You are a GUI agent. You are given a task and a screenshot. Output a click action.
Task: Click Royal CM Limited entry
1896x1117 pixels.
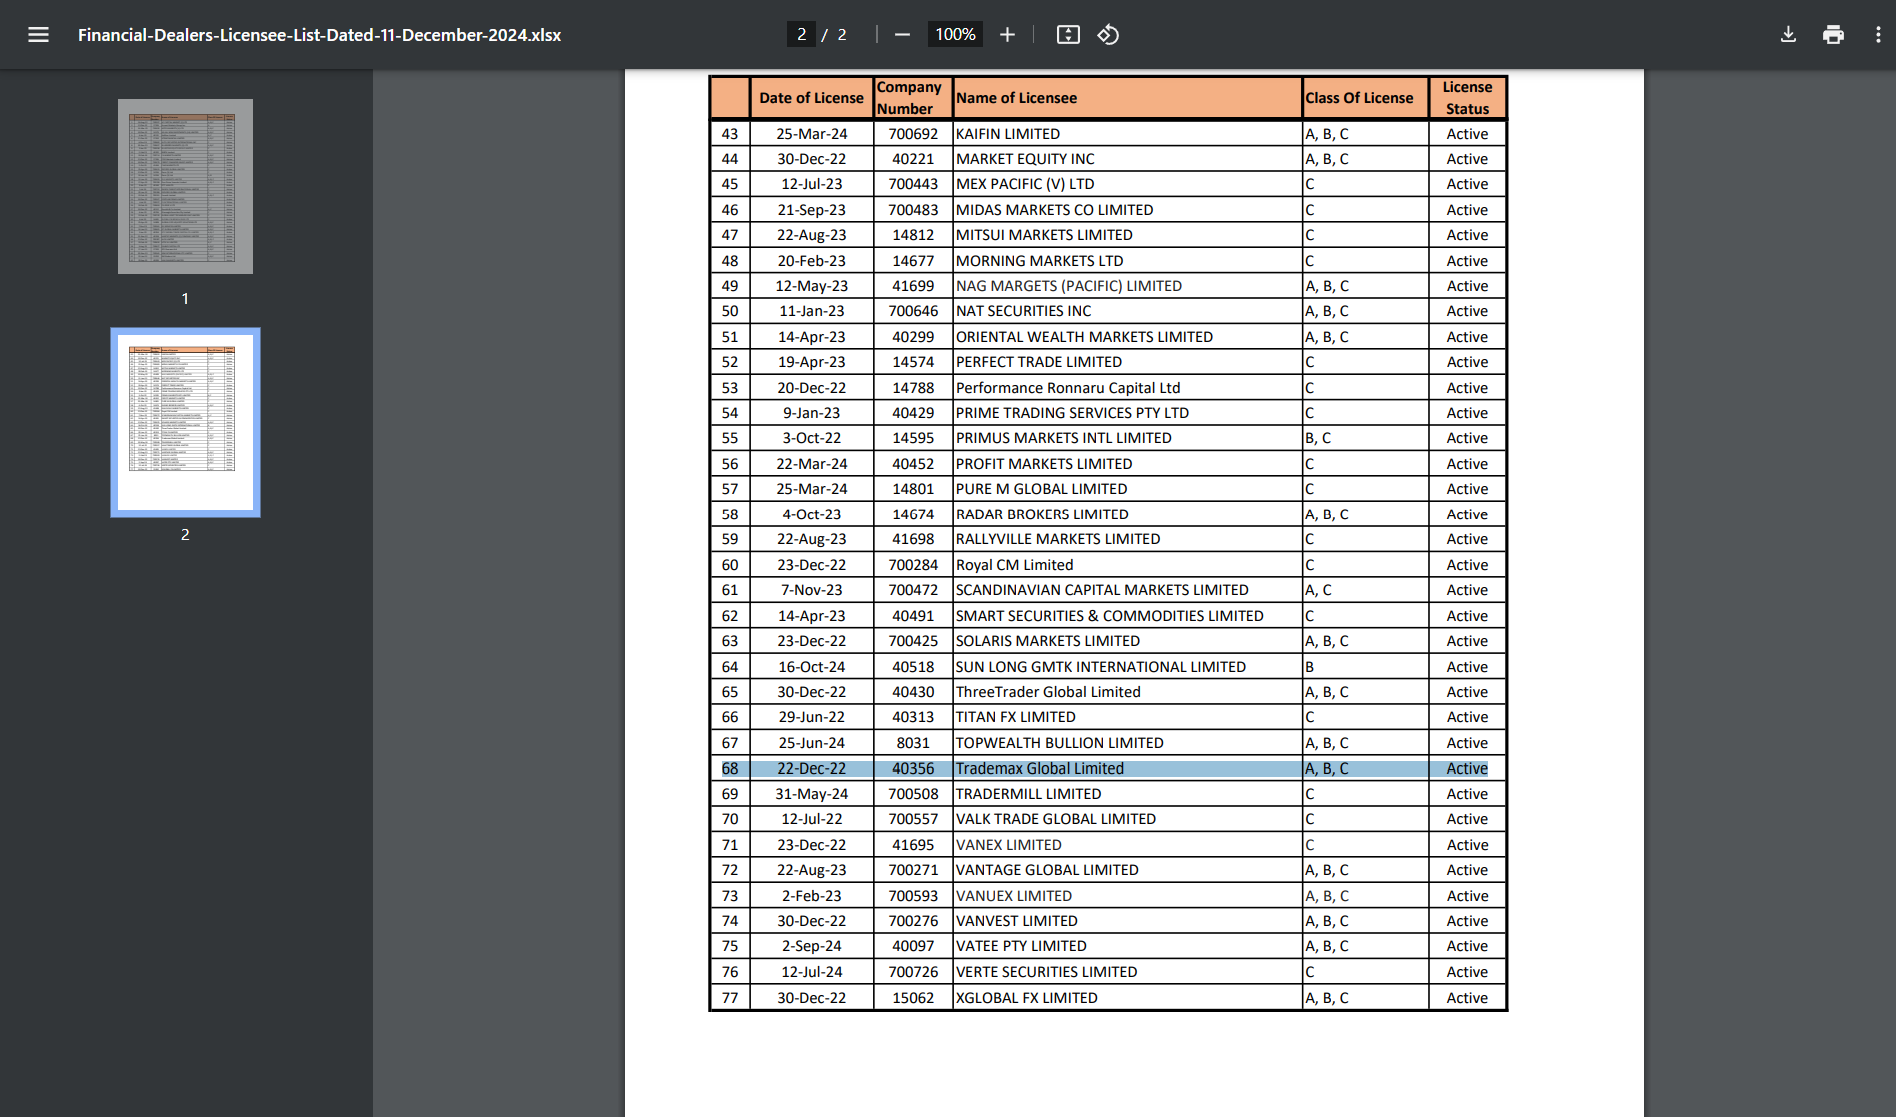pos(1014,565)
